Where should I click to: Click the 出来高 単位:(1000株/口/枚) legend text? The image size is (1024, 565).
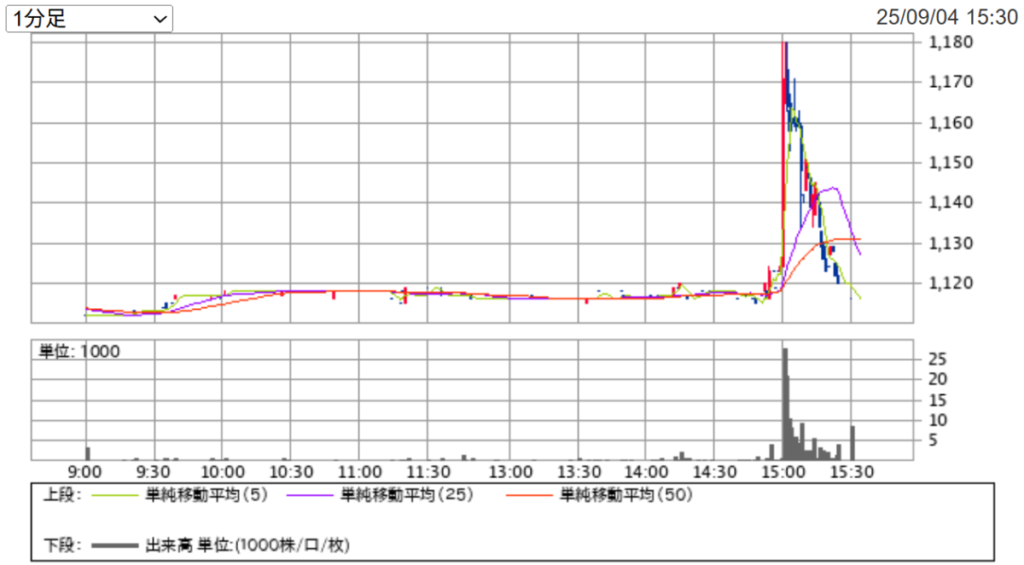pos(248,545)
